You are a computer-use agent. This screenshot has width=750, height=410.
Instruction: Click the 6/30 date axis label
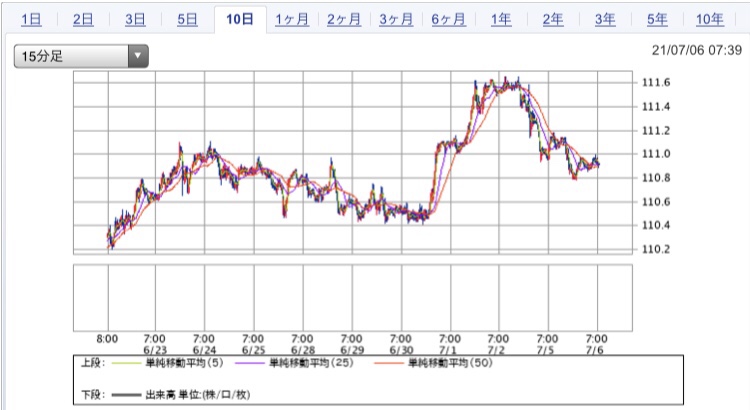pyautogui.click(x=401, y=350)
